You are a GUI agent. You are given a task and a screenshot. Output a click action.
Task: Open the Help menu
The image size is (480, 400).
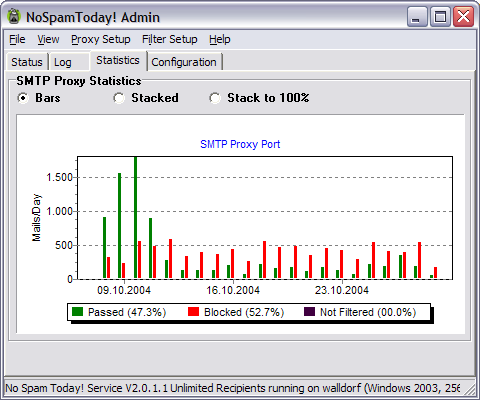[x=220, y=39]
